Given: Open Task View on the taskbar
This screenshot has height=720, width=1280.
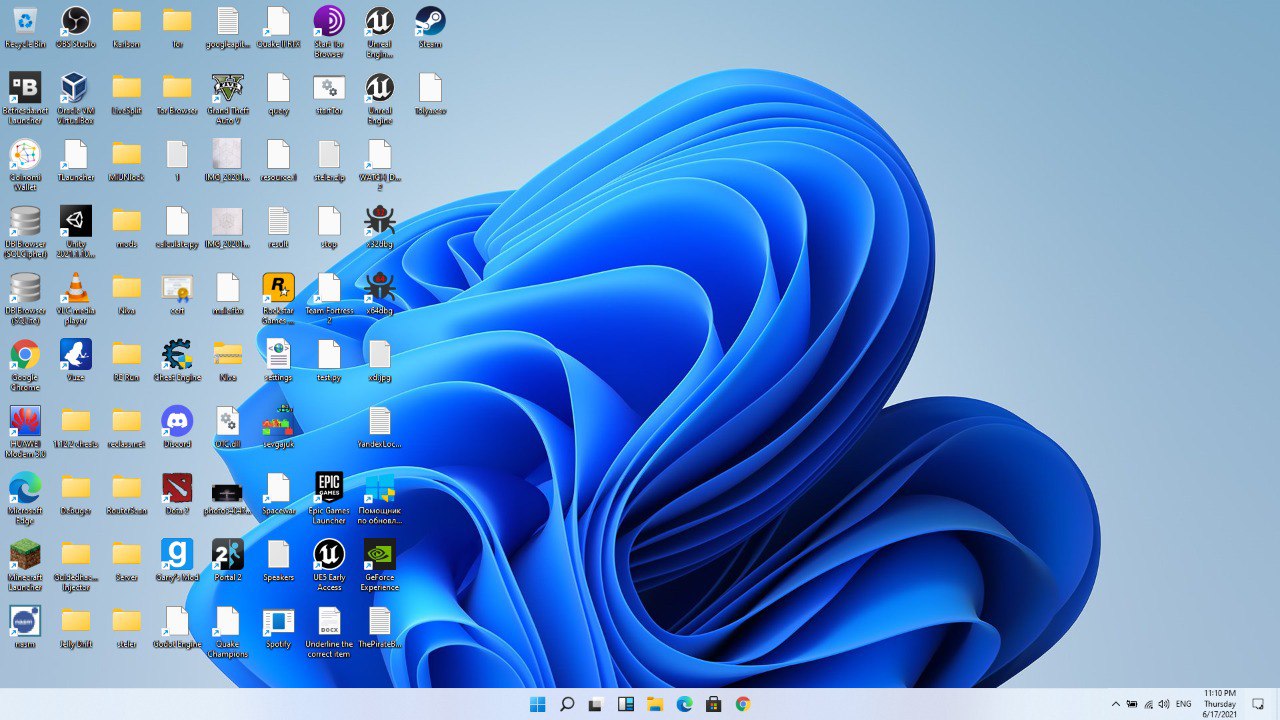Looking at the screenshot, I should coord(596,704).
